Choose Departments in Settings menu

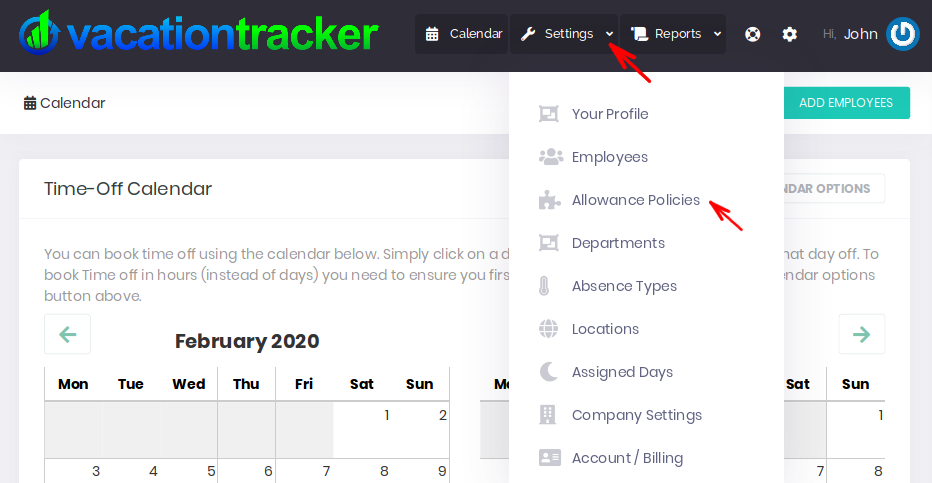pyautogui.click(x=617, y=243)
